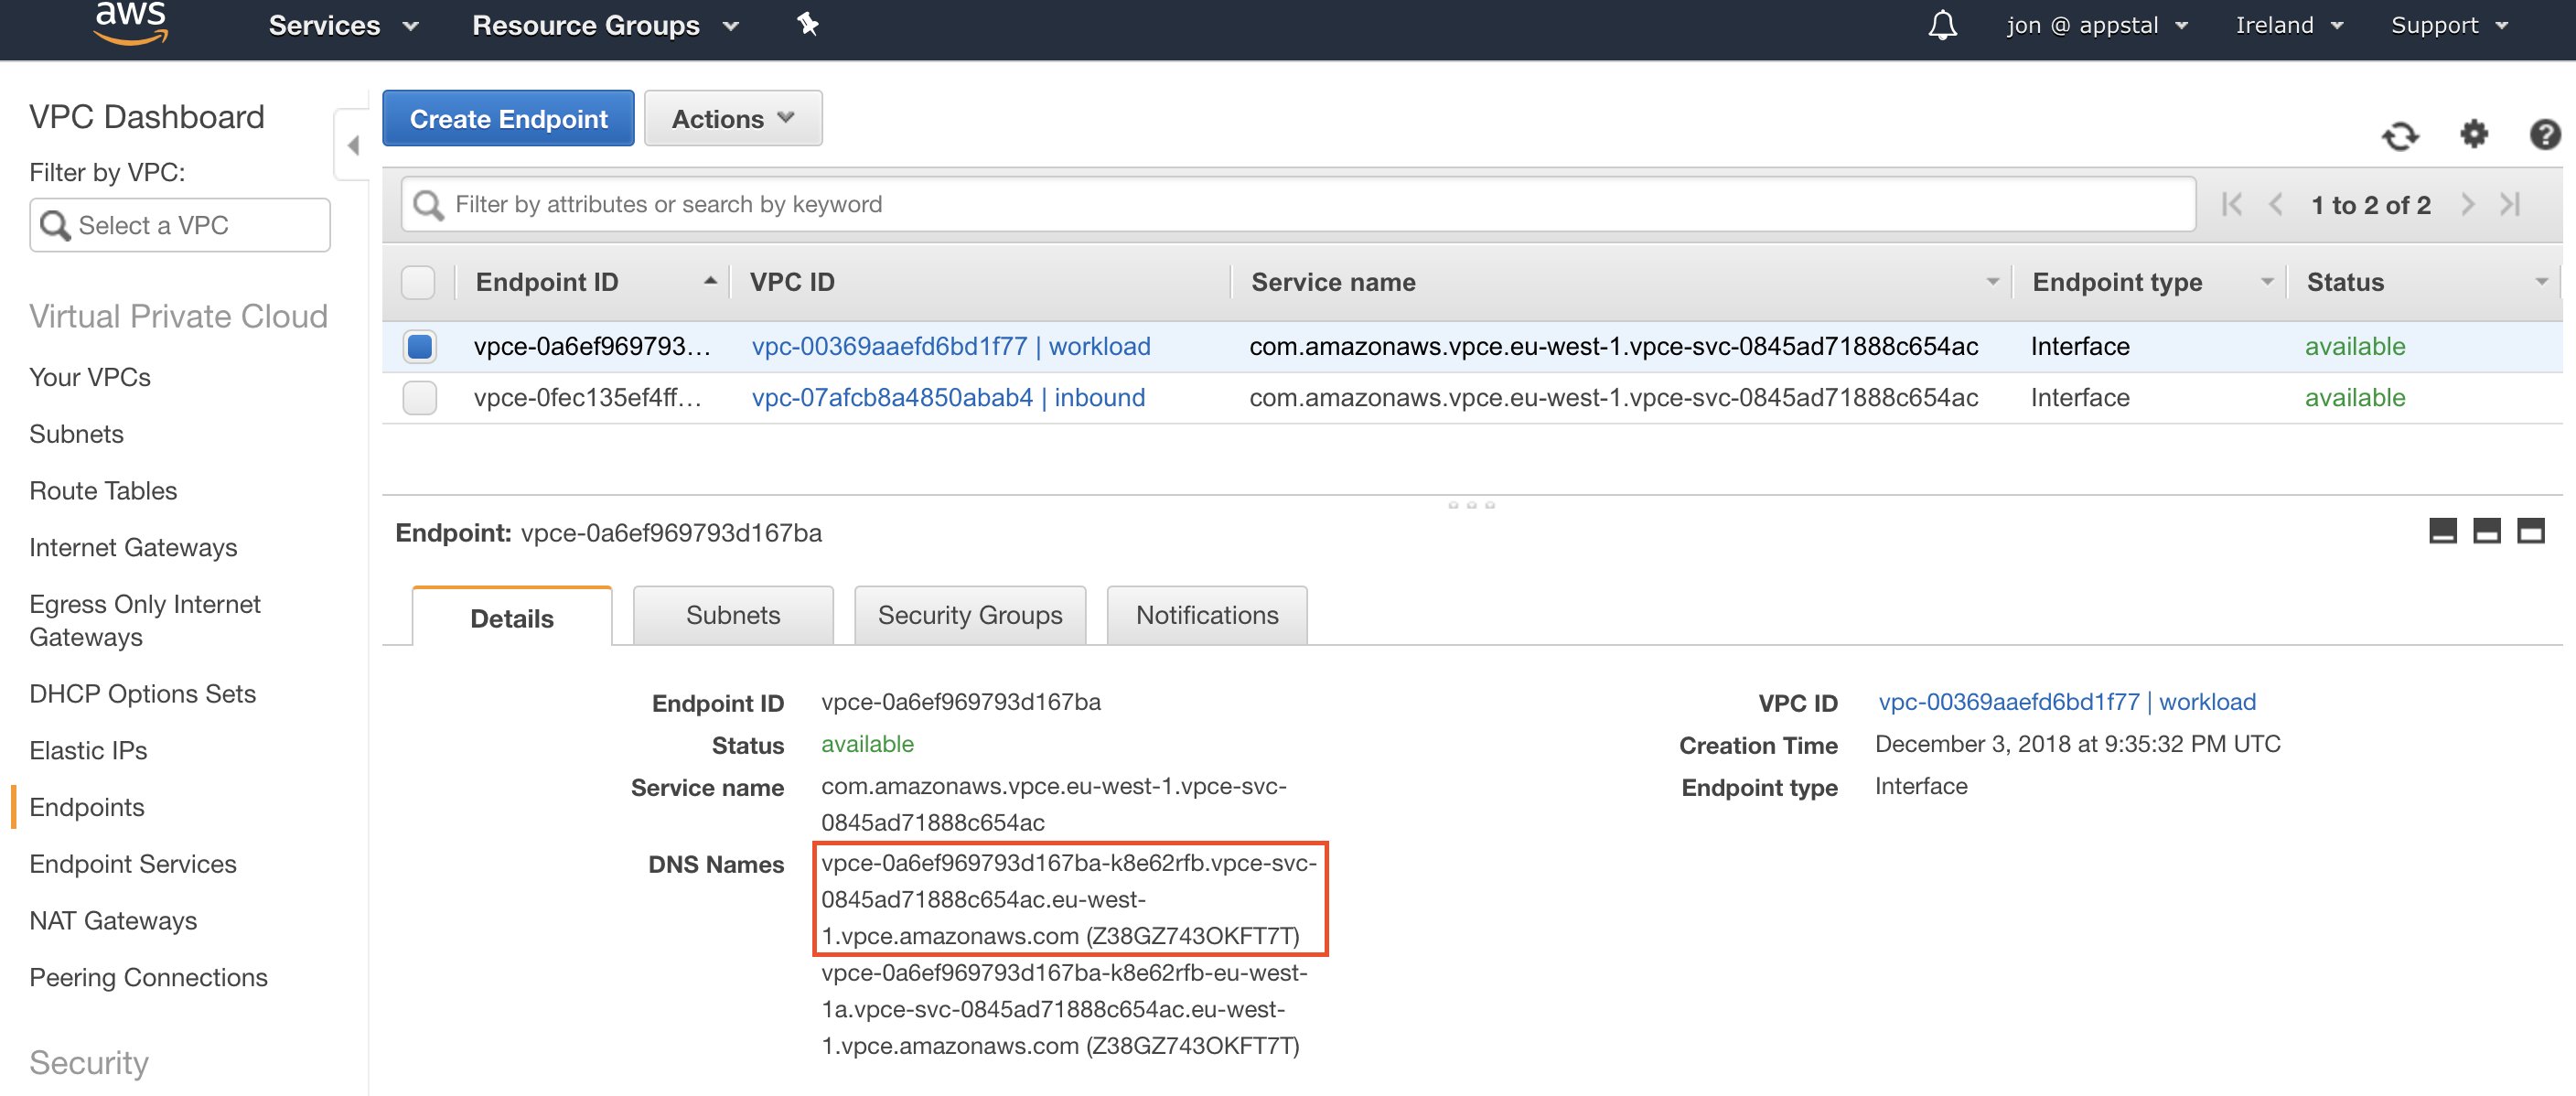Collapse the left navigation pane arrow
2576x1096 pixels.
(x=352, y=146)
